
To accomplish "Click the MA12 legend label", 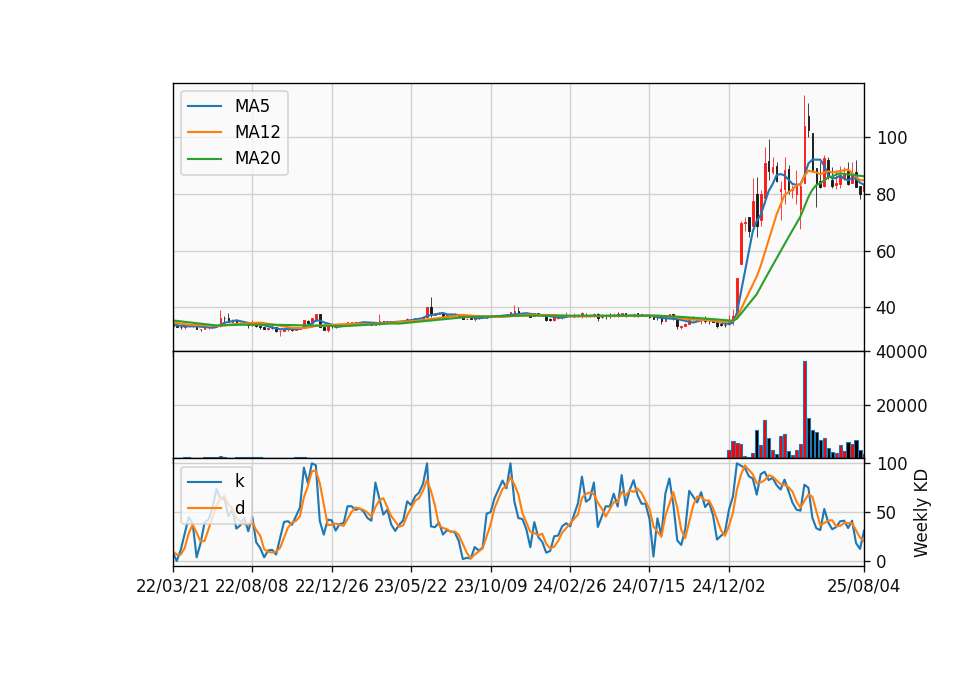I will click(x=257, y=132).
